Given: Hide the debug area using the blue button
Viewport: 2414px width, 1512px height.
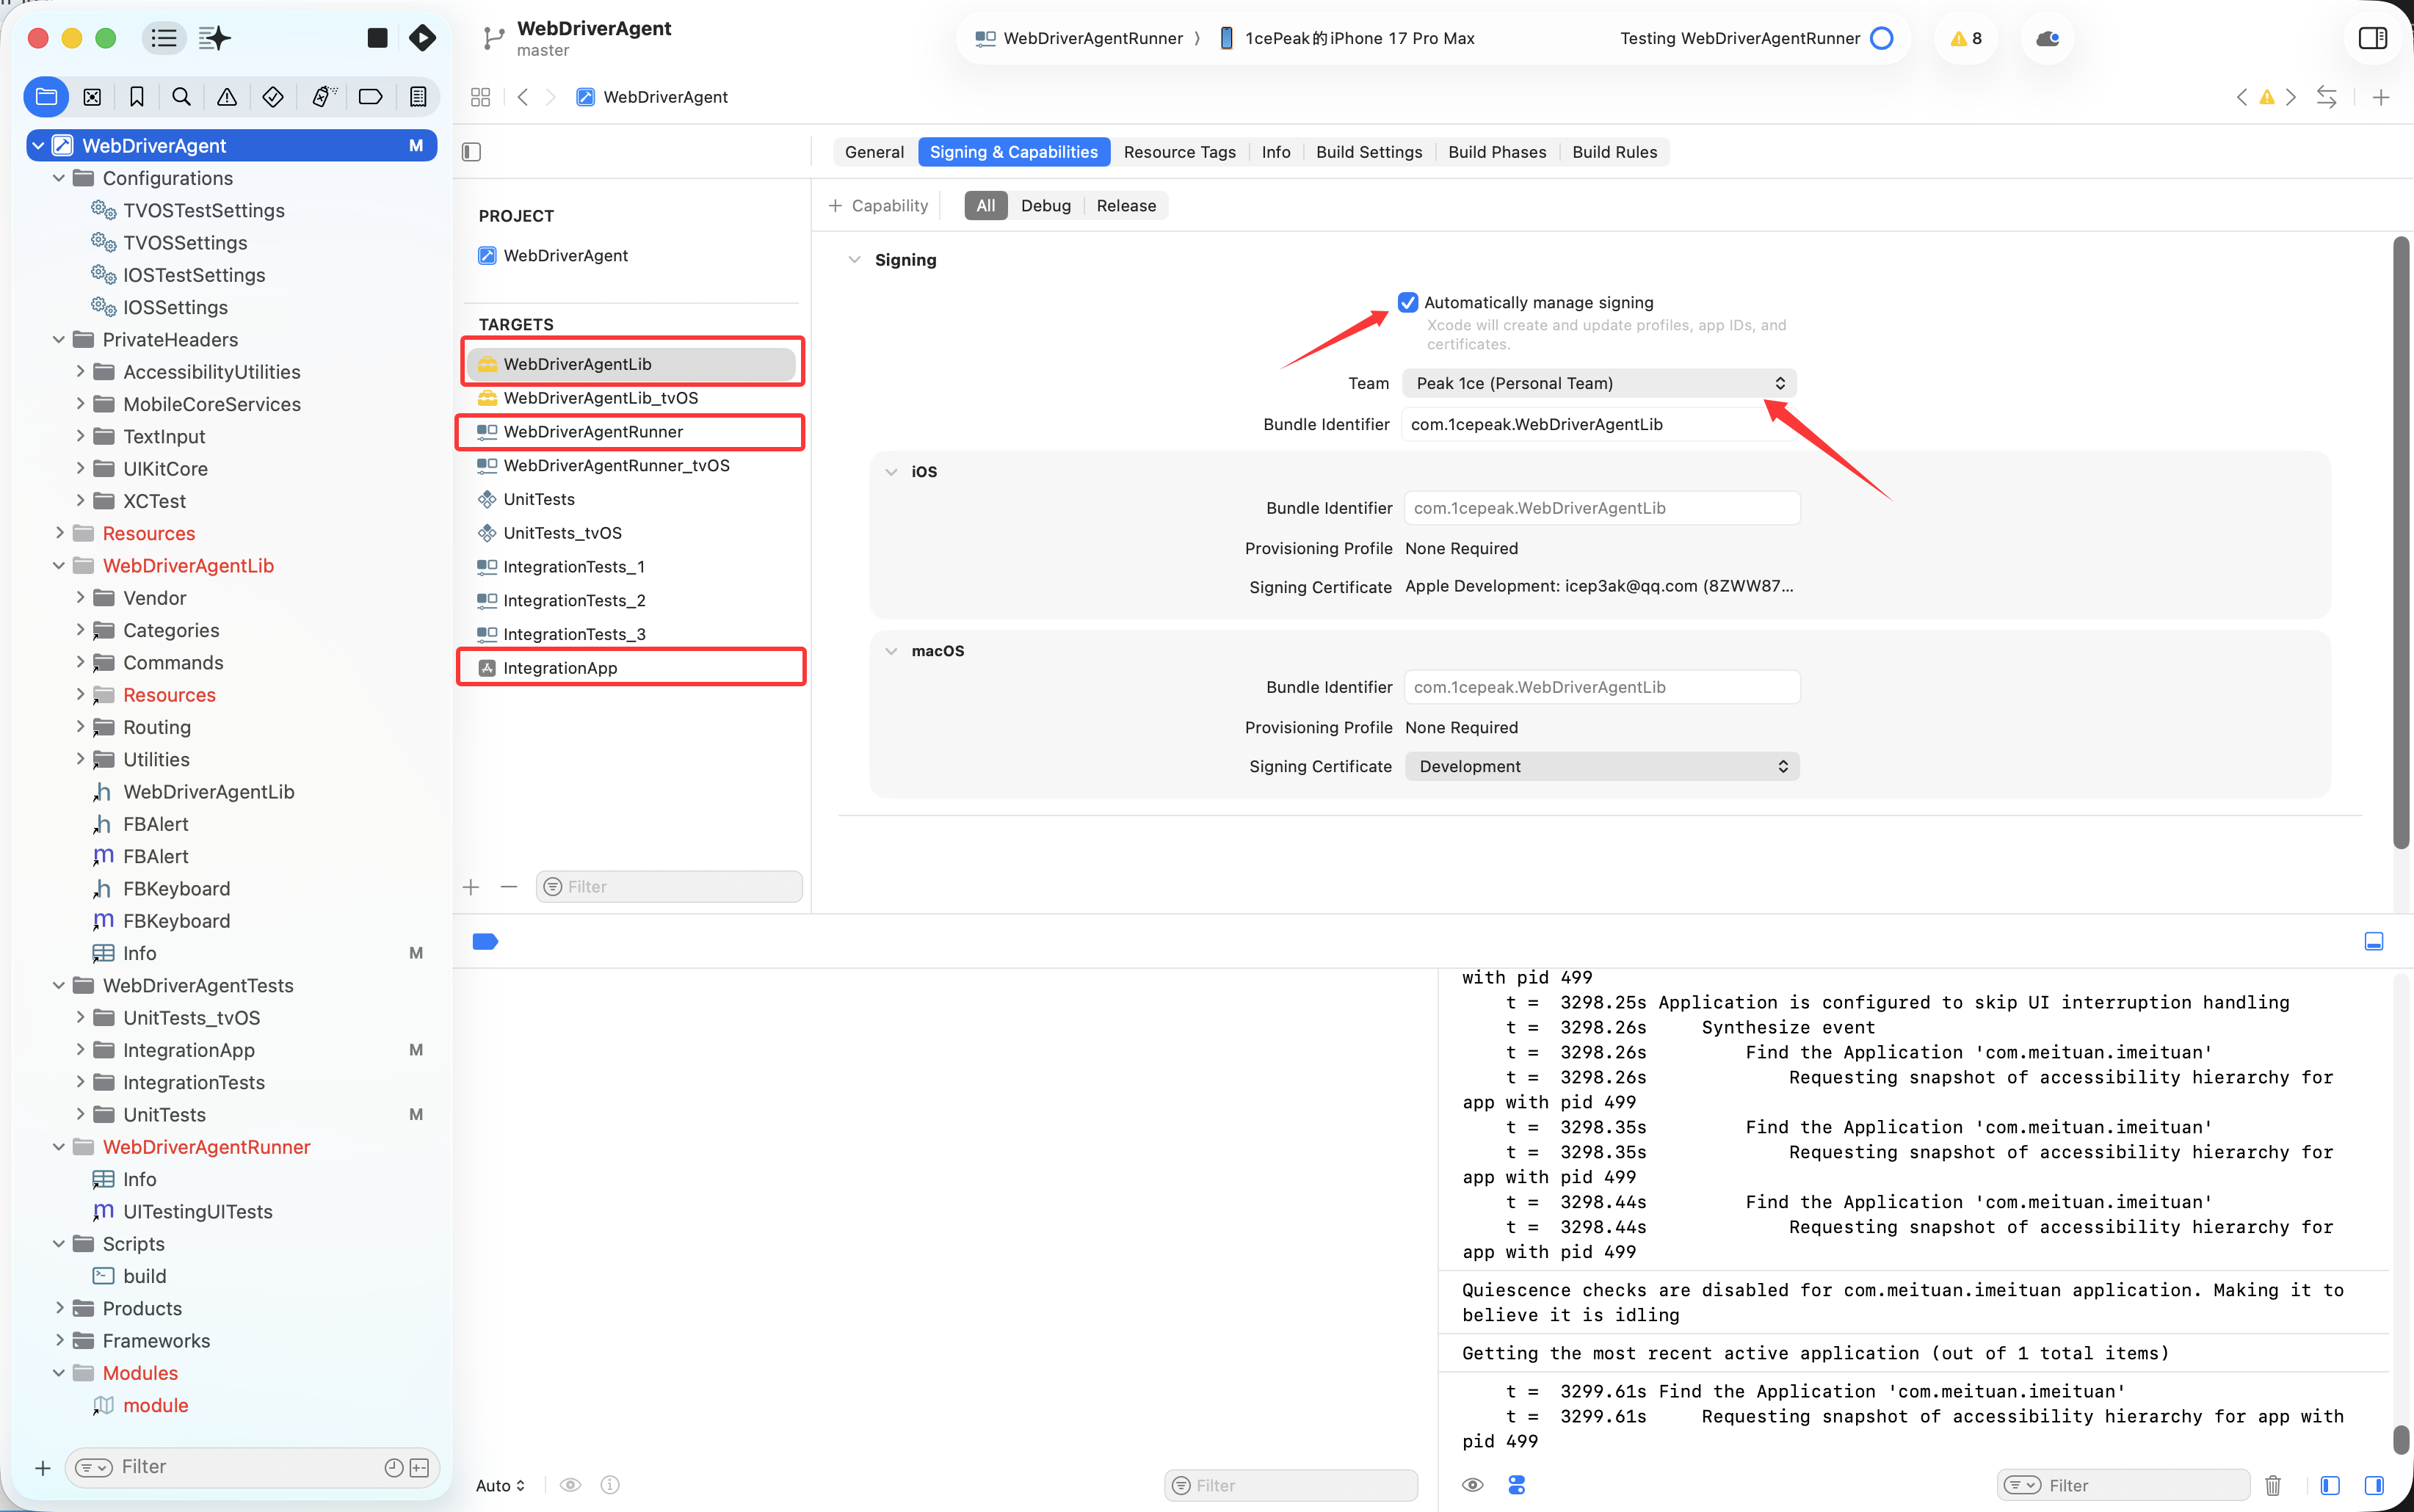Looking at the screenshot, I should pos(2373,941).
